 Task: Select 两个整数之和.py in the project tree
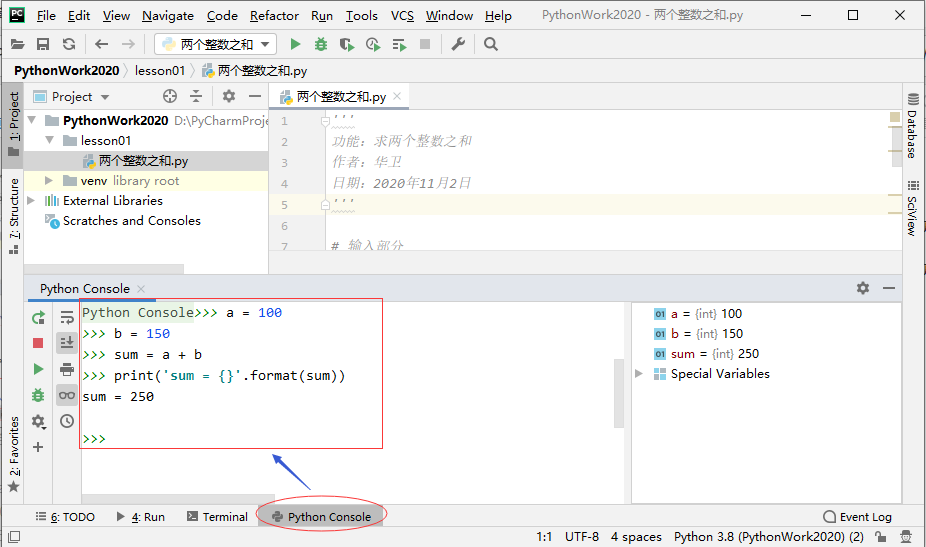coord(146,161)
